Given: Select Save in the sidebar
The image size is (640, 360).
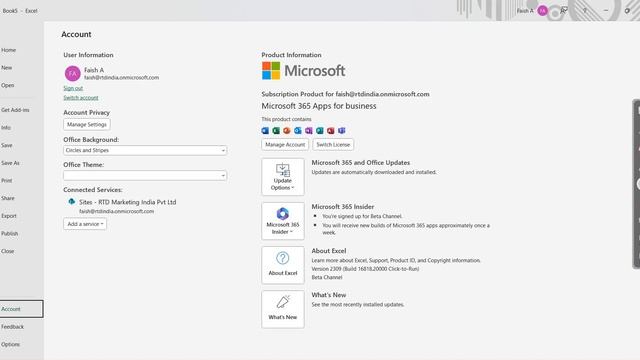Looking at the screenshot, I should (7, 145).
